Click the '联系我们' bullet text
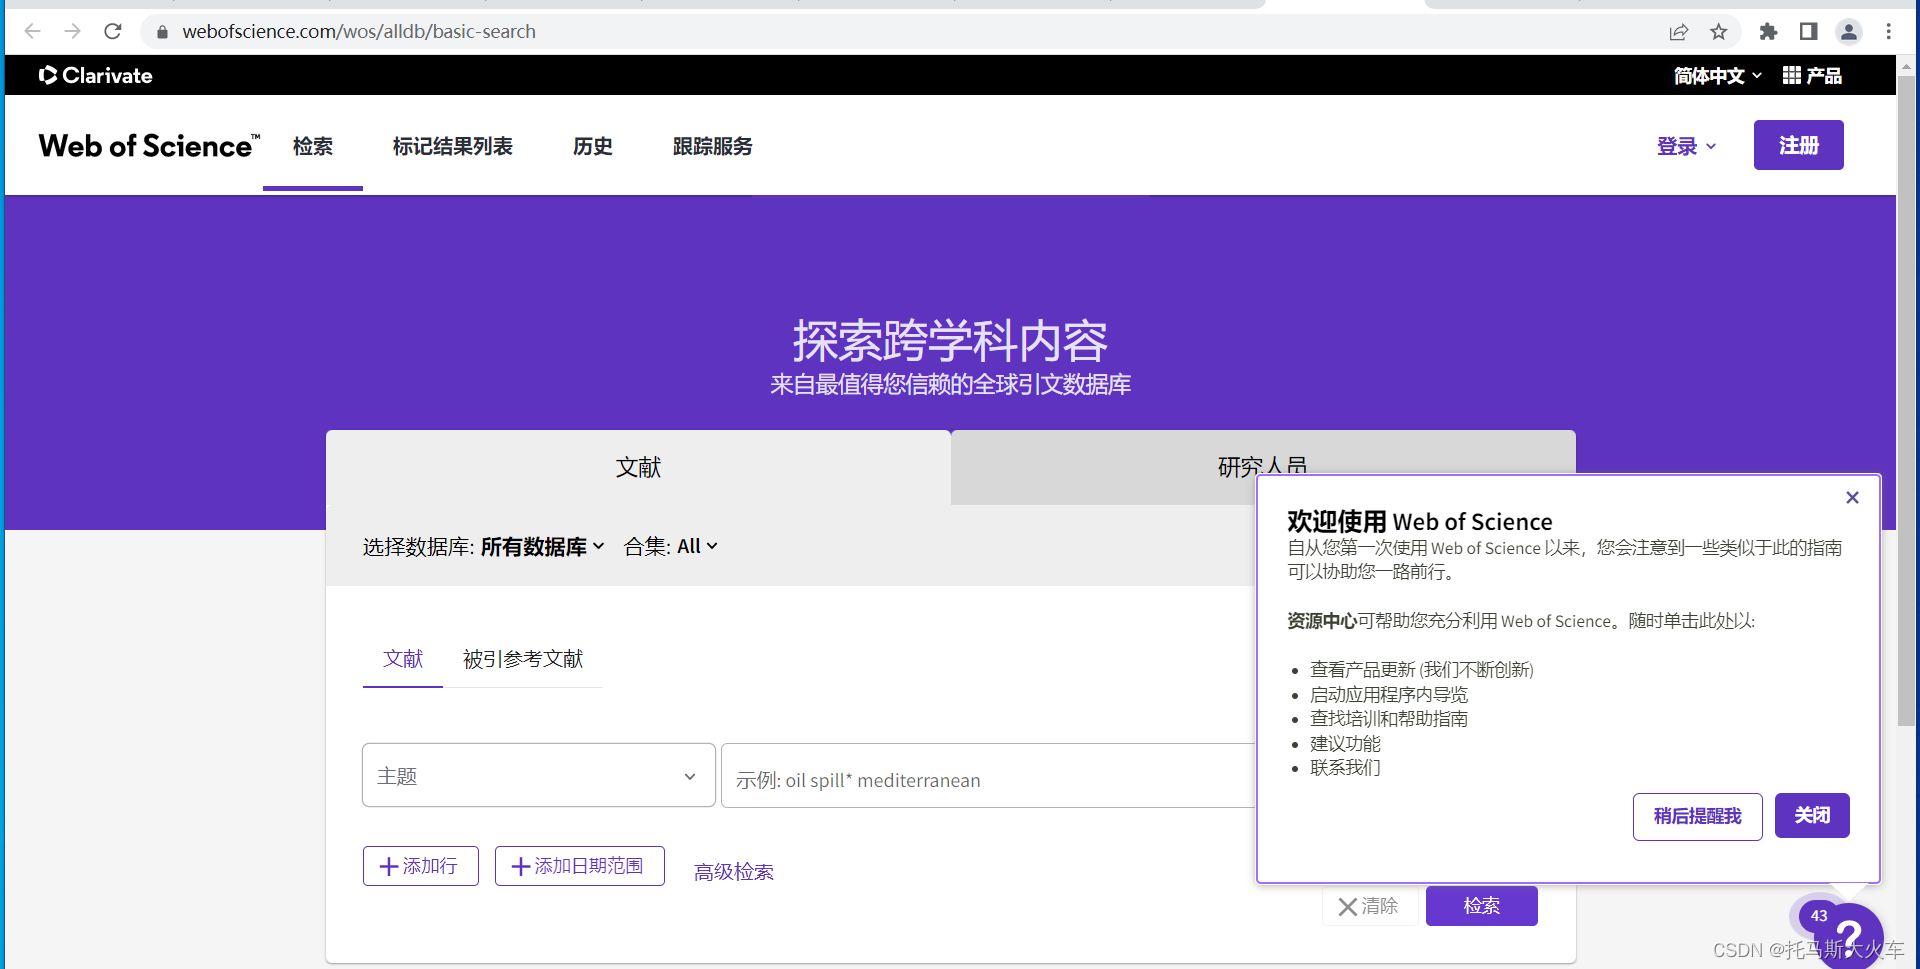Image resolution: width=1920 pixels, height=969 pixels. (1345, 768)
